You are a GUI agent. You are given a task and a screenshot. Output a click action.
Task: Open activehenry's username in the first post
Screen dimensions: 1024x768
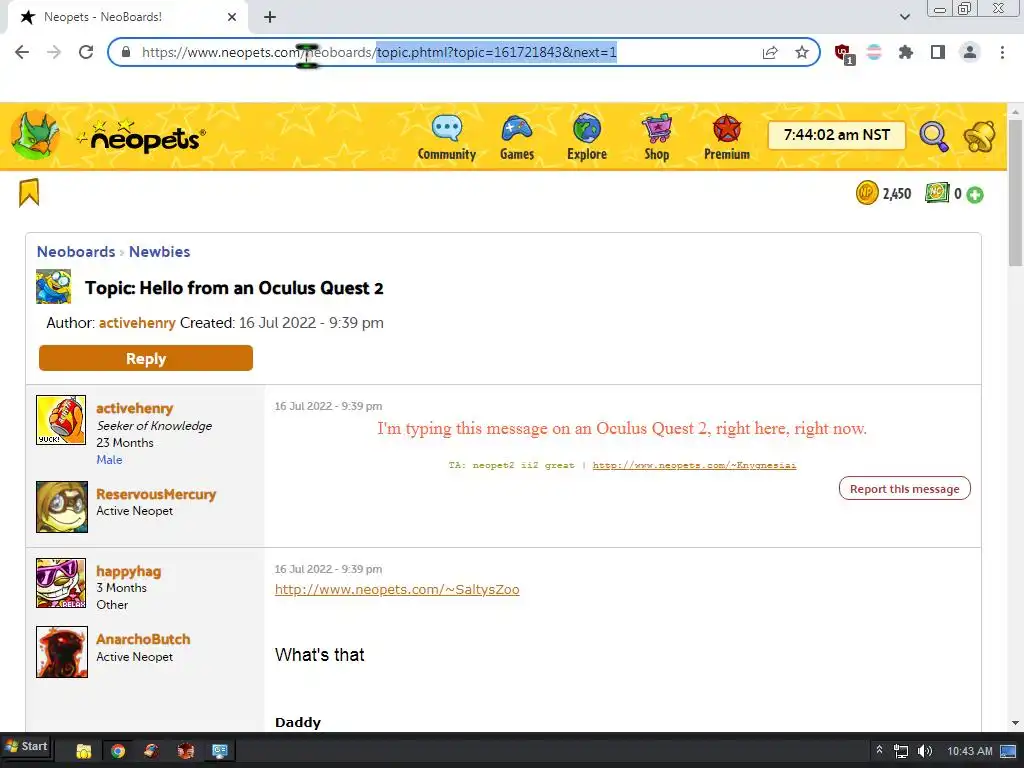tap(135, 408)
